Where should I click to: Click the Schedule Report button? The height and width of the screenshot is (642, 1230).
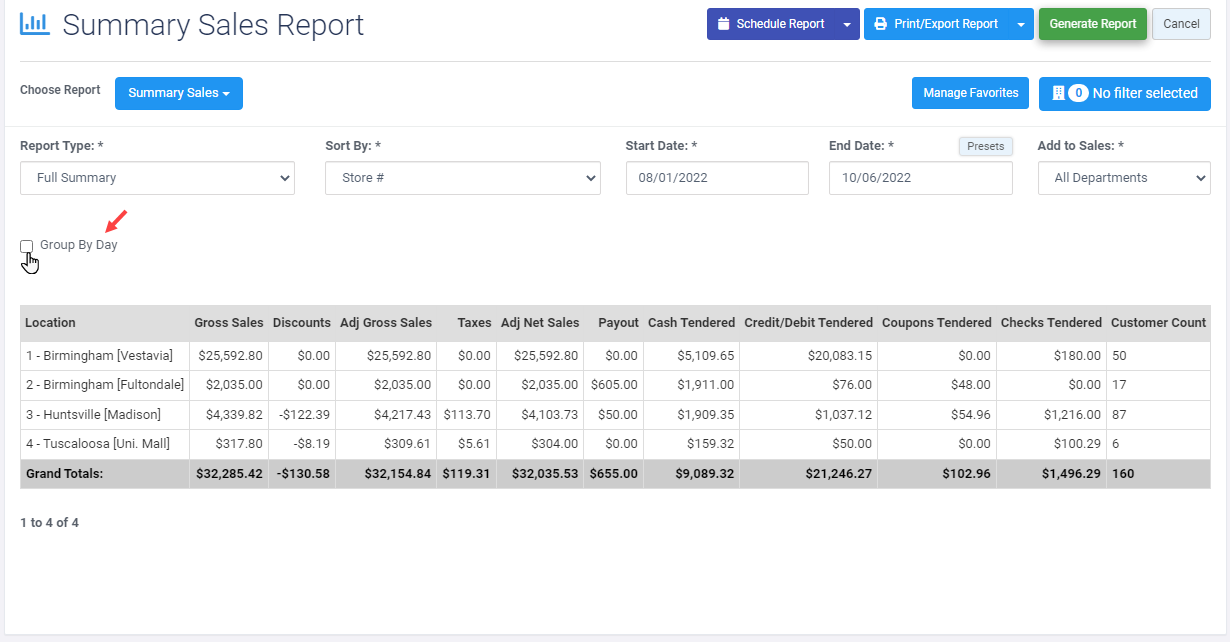771,24
